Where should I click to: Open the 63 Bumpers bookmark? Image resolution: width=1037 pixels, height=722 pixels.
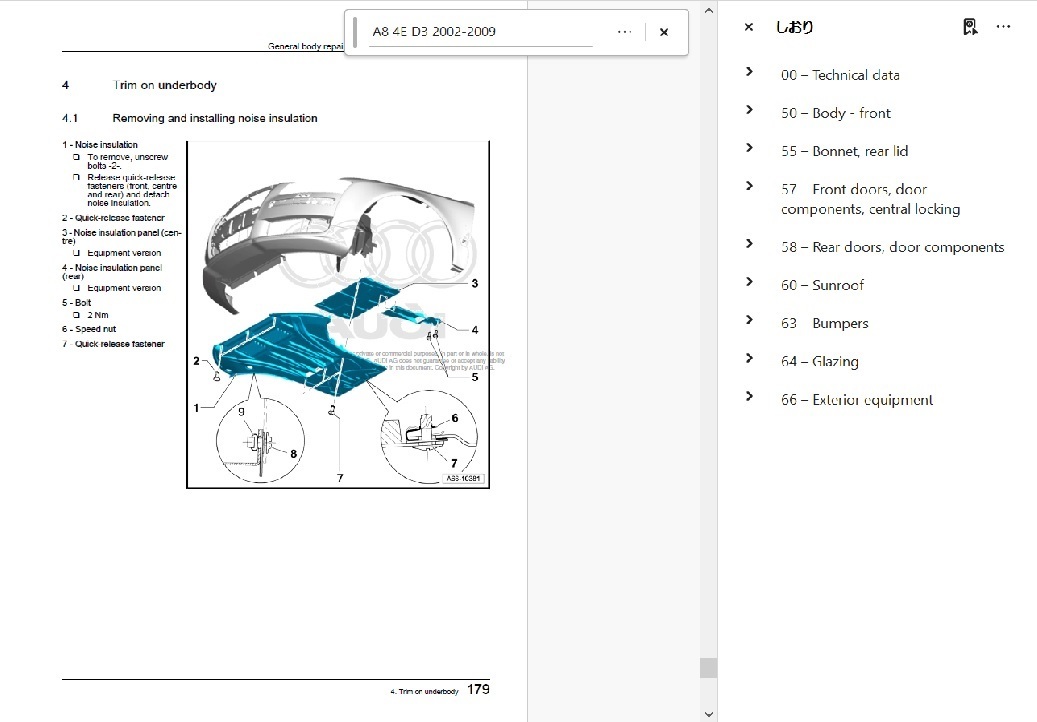pyautogui.click(x=825, y=323)
